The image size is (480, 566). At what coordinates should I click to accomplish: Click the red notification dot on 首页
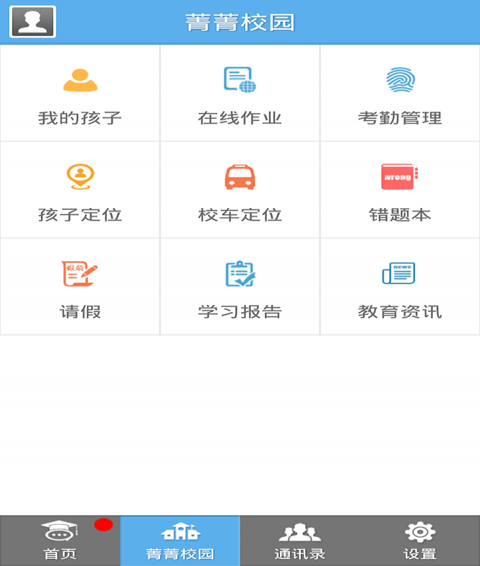pos(104,524)
